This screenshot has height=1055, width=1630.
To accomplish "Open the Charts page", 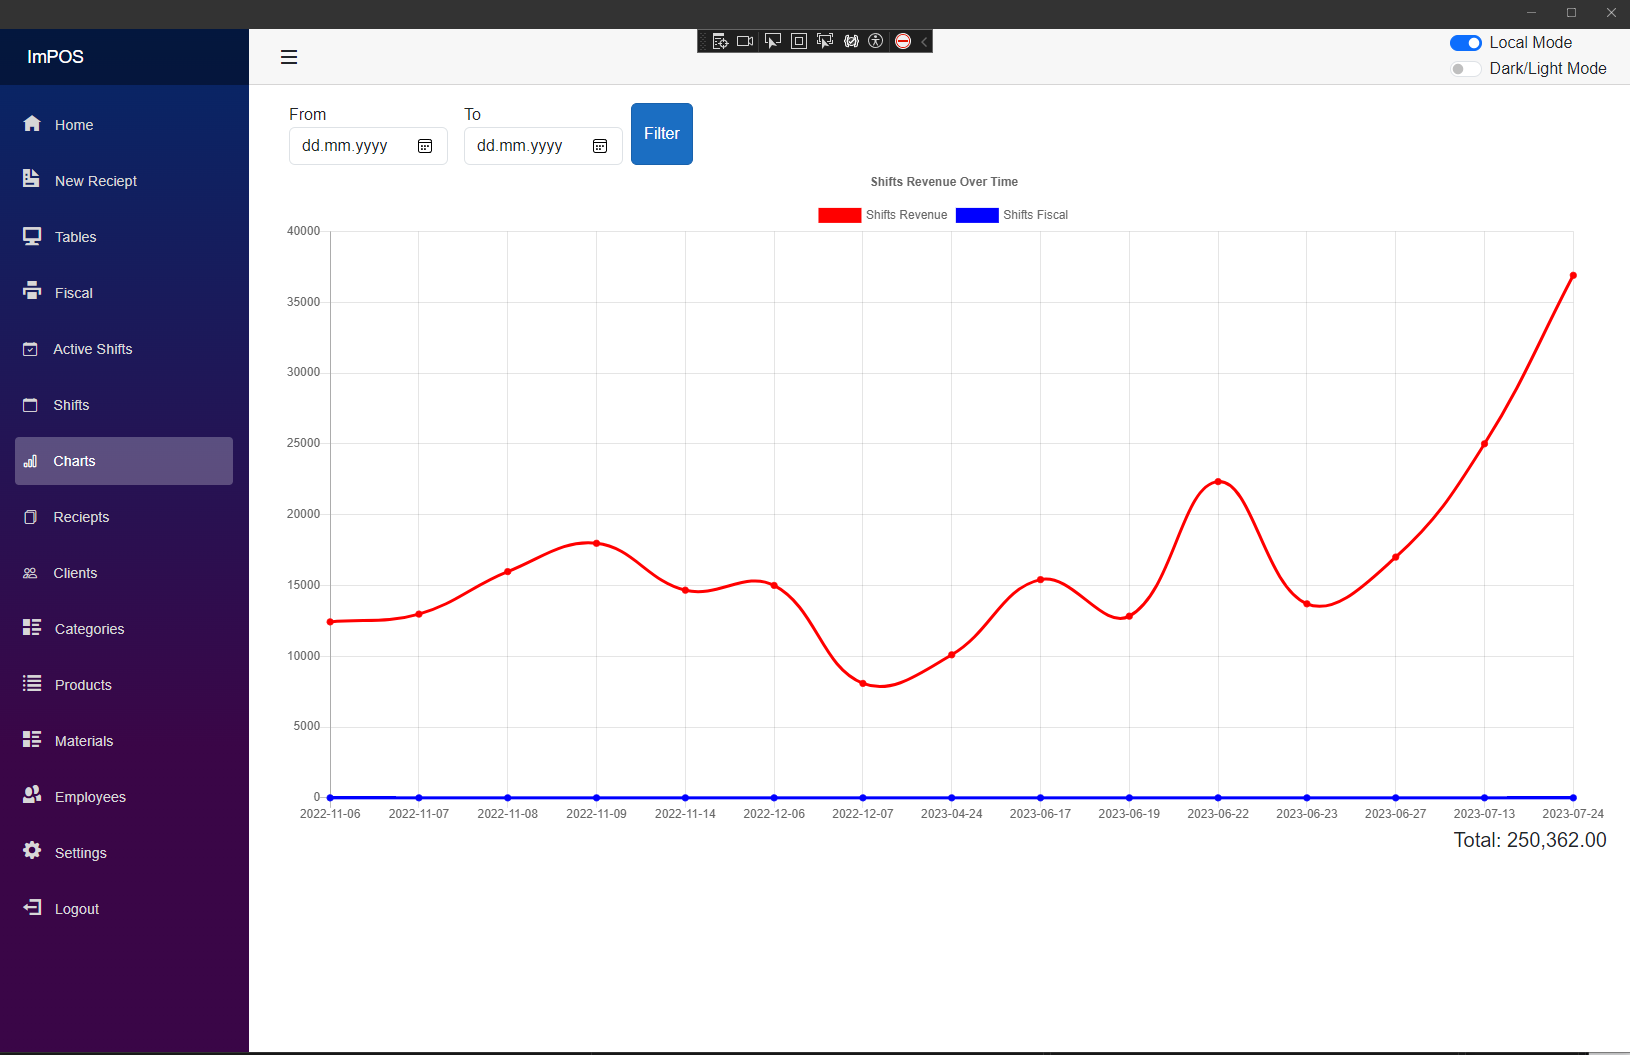I will click(124, 461).
